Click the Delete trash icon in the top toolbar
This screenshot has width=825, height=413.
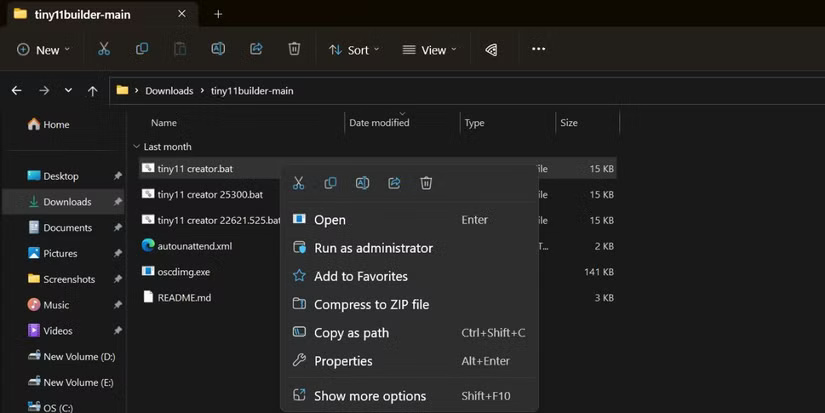click(x=294, y=49)
